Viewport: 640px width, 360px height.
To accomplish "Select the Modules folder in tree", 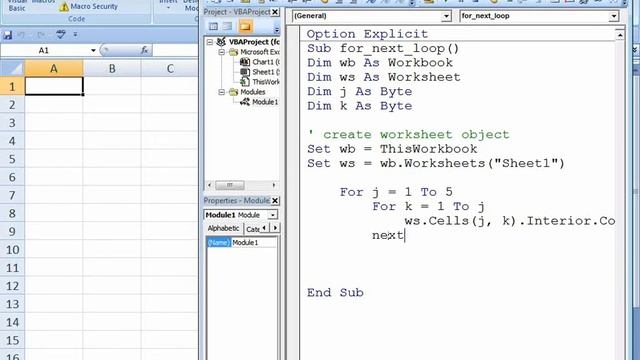I will click(253, 92).
